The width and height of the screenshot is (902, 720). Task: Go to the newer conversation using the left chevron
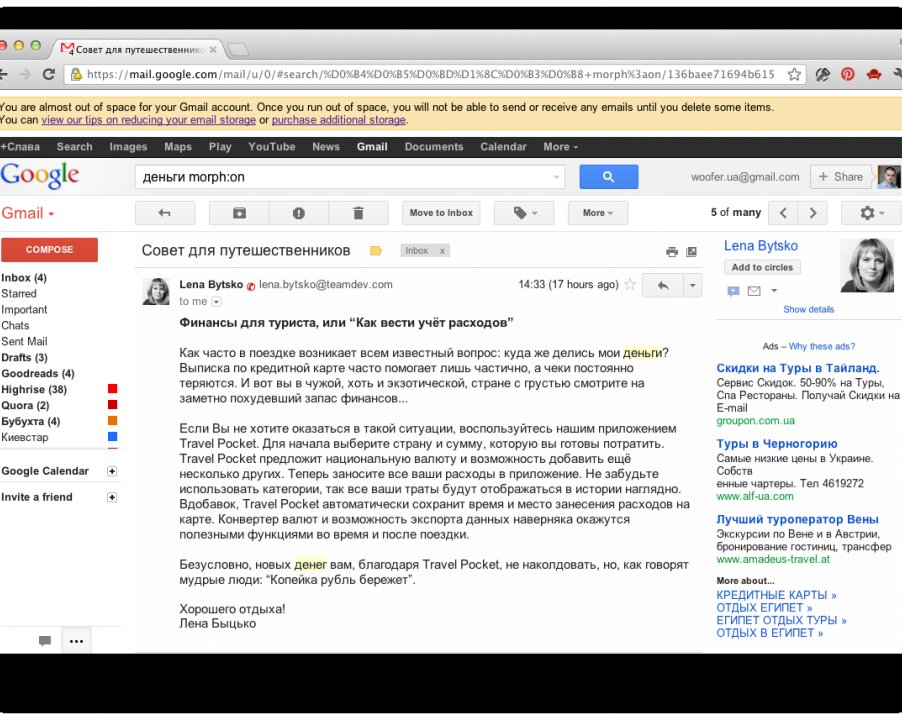click(783, 213)
